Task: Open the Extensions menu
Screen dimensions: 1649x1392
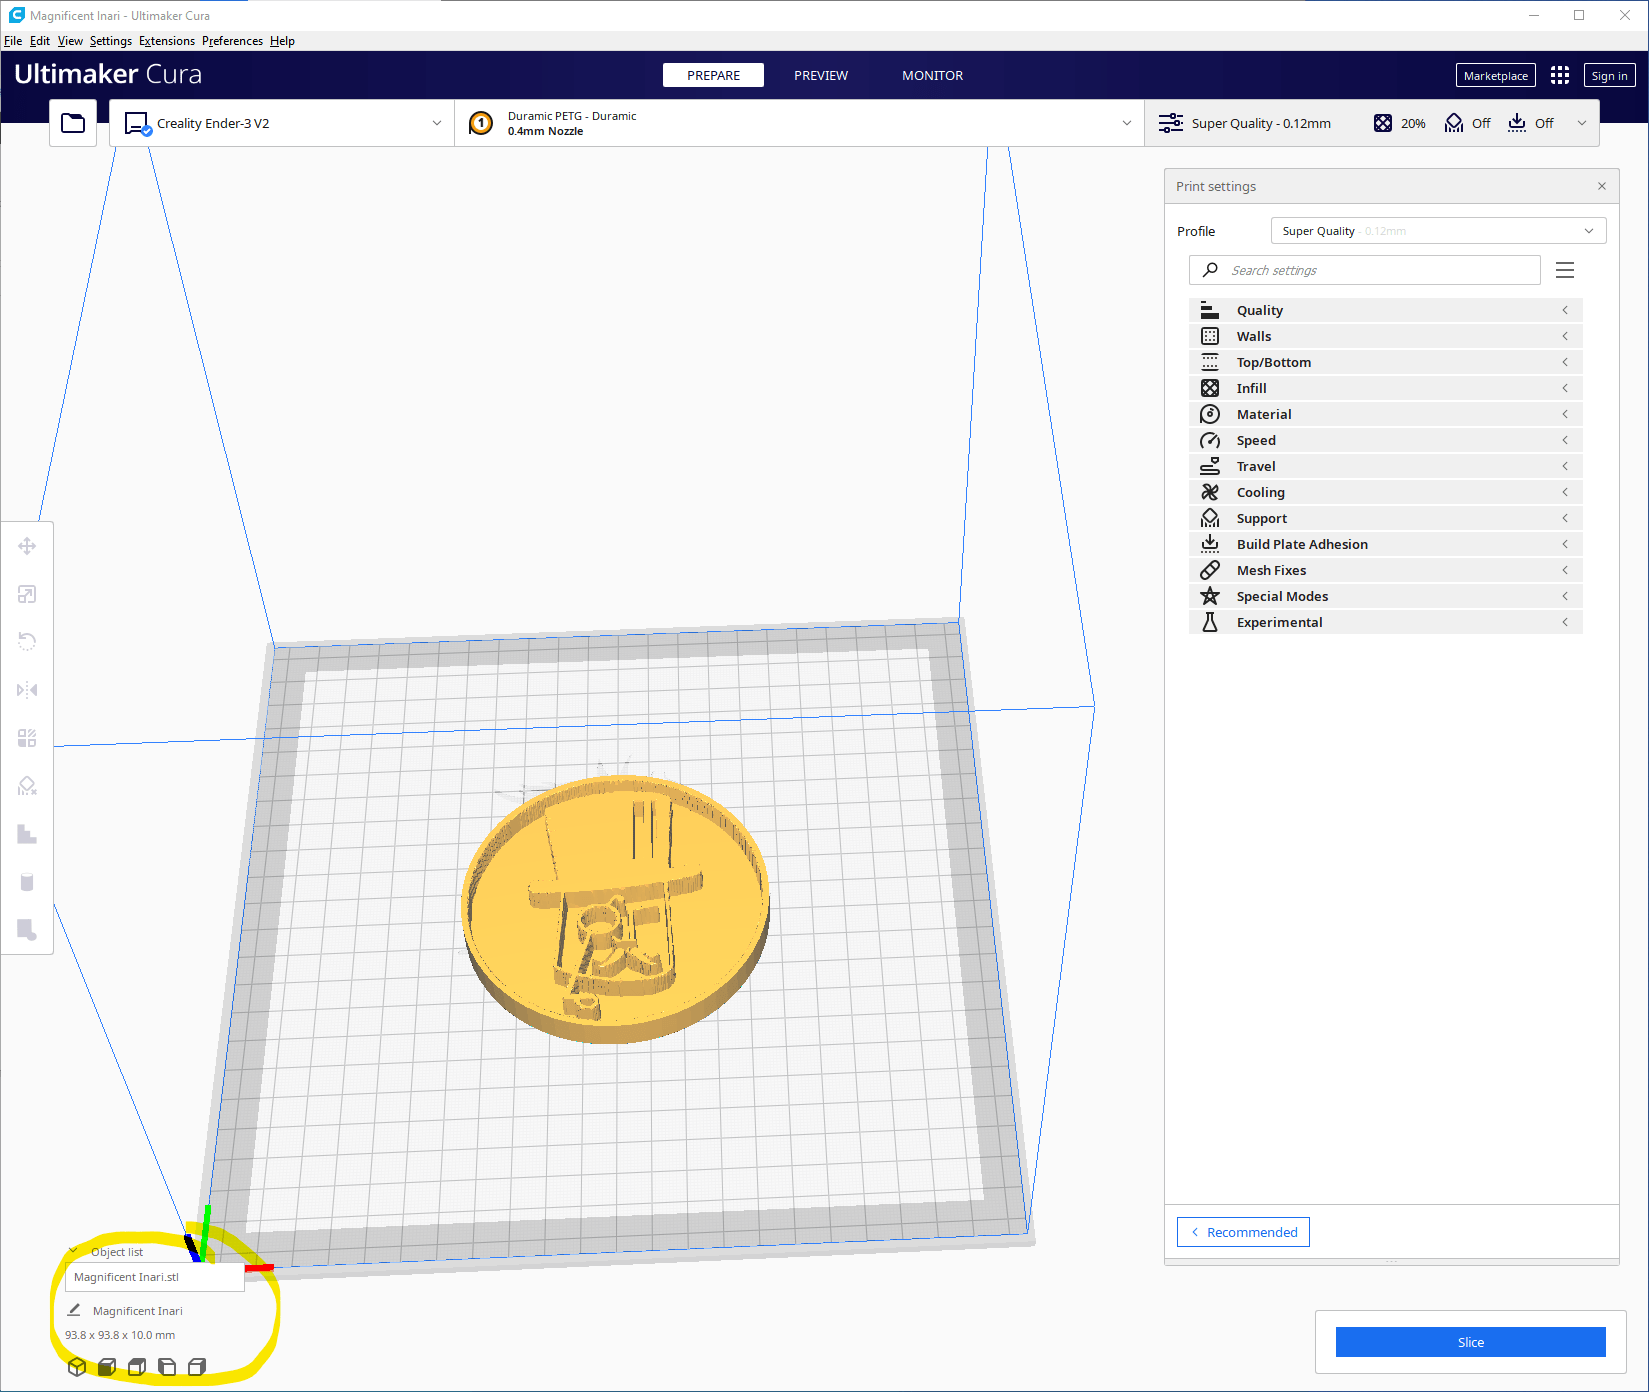Action: pos(166,41)
